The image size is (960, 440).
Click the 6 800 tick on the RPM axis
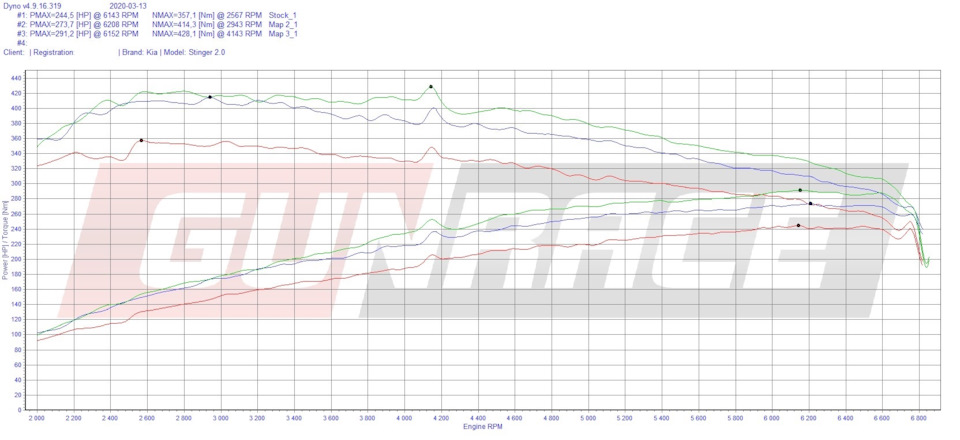918,418
